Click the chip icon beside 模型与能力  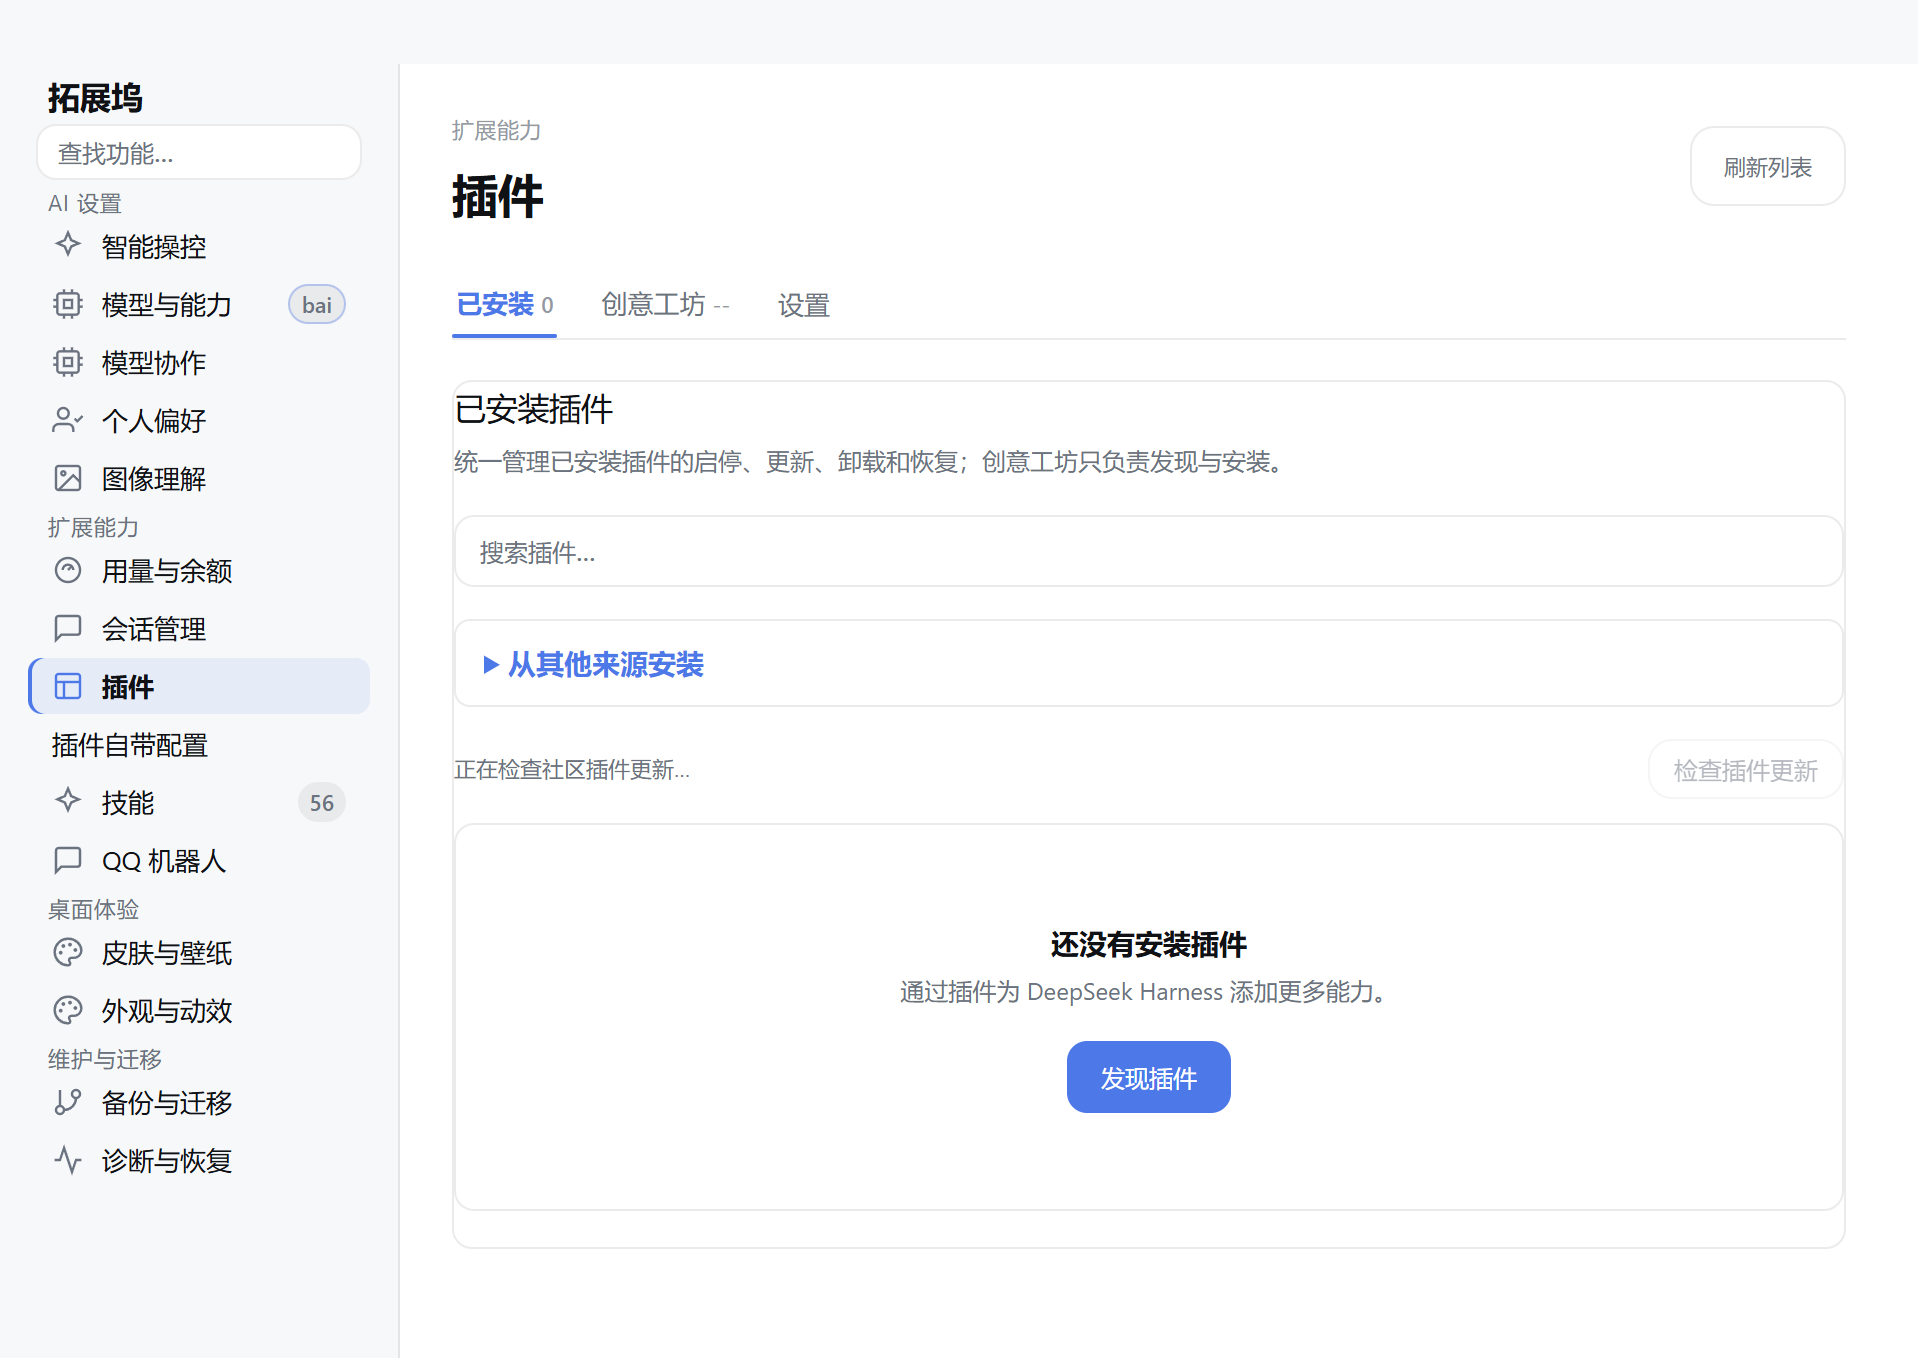68,304
